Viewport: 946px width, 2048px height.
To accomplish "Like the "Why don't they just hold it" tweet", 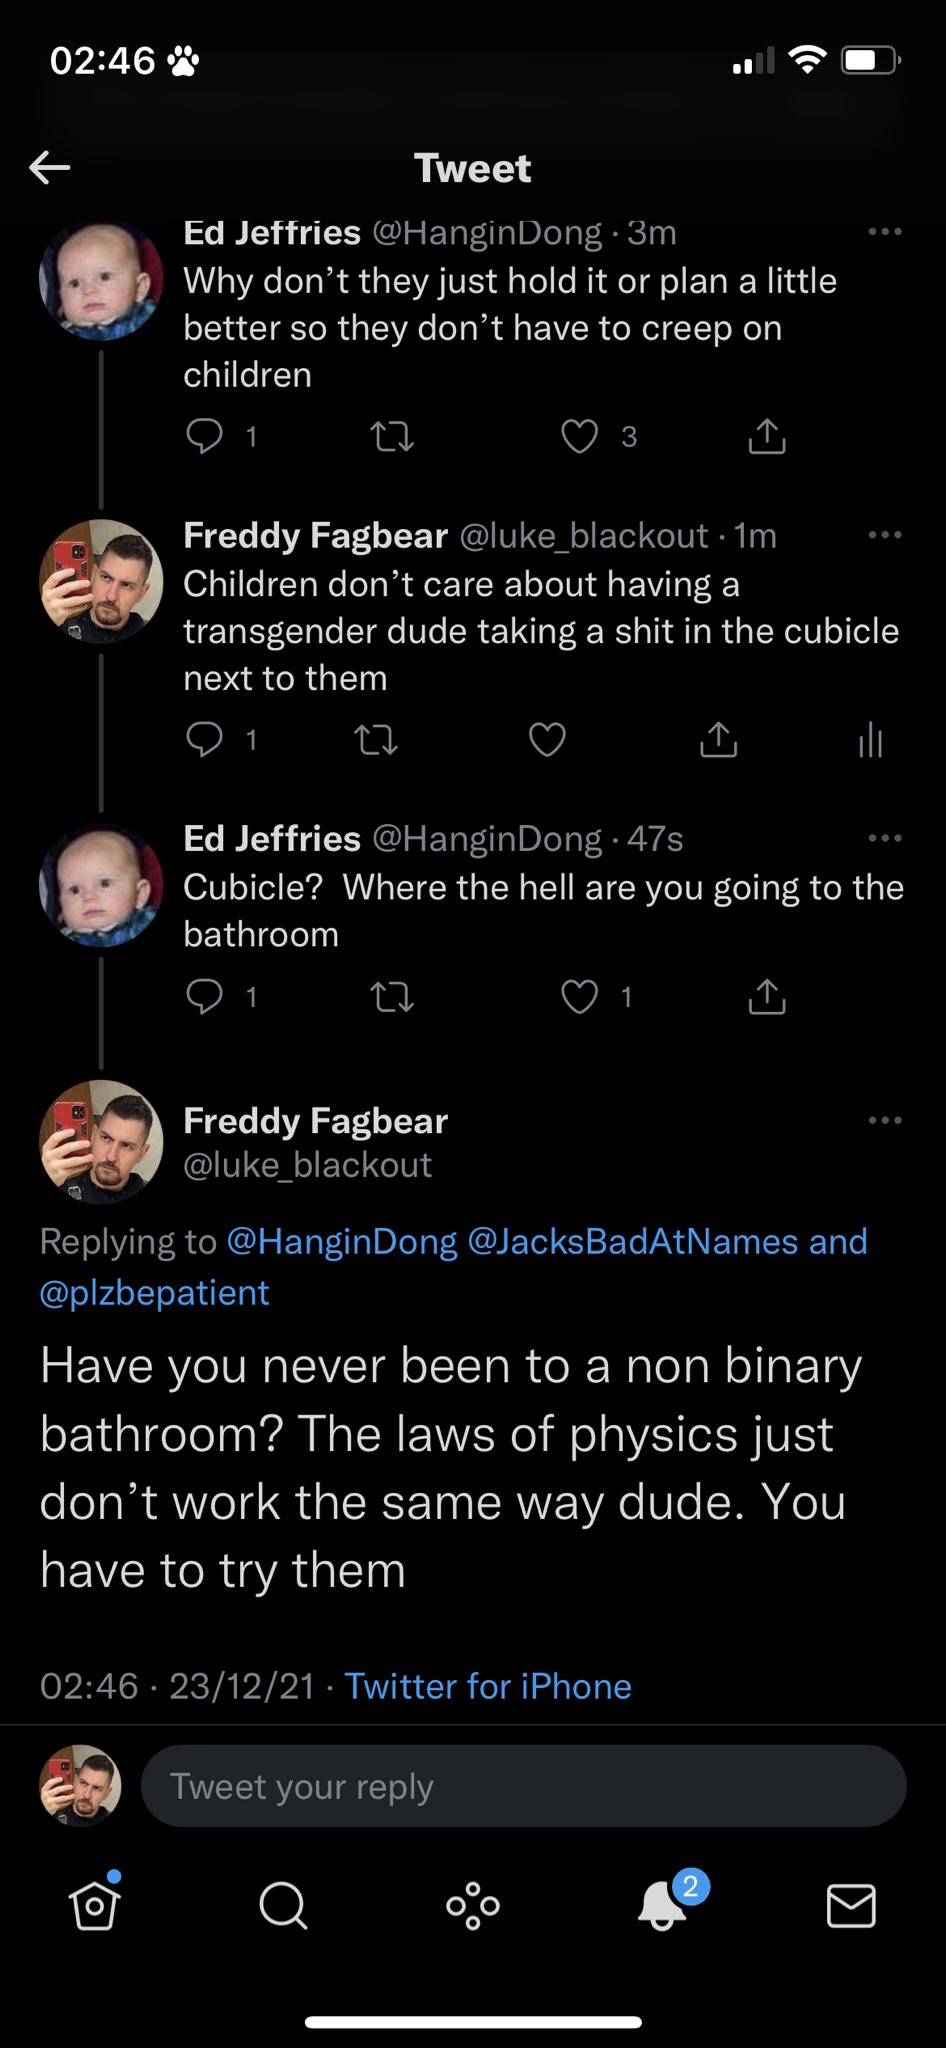I will 580,437.
